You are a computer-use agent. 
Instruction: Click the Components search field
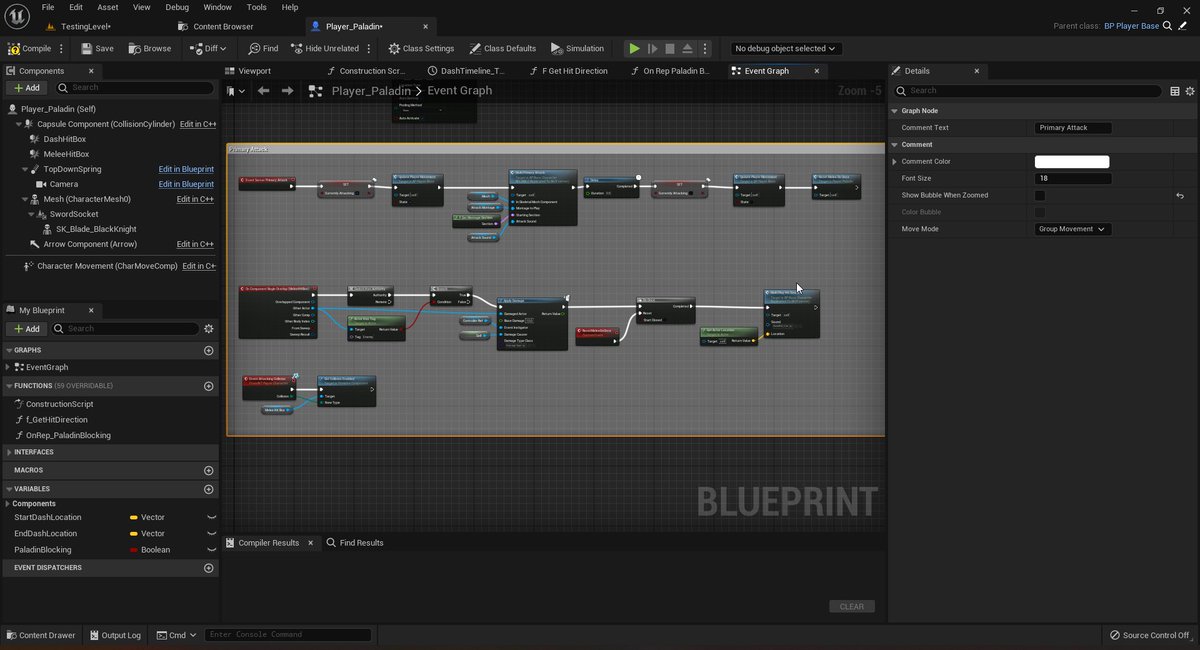coord(136,88)
